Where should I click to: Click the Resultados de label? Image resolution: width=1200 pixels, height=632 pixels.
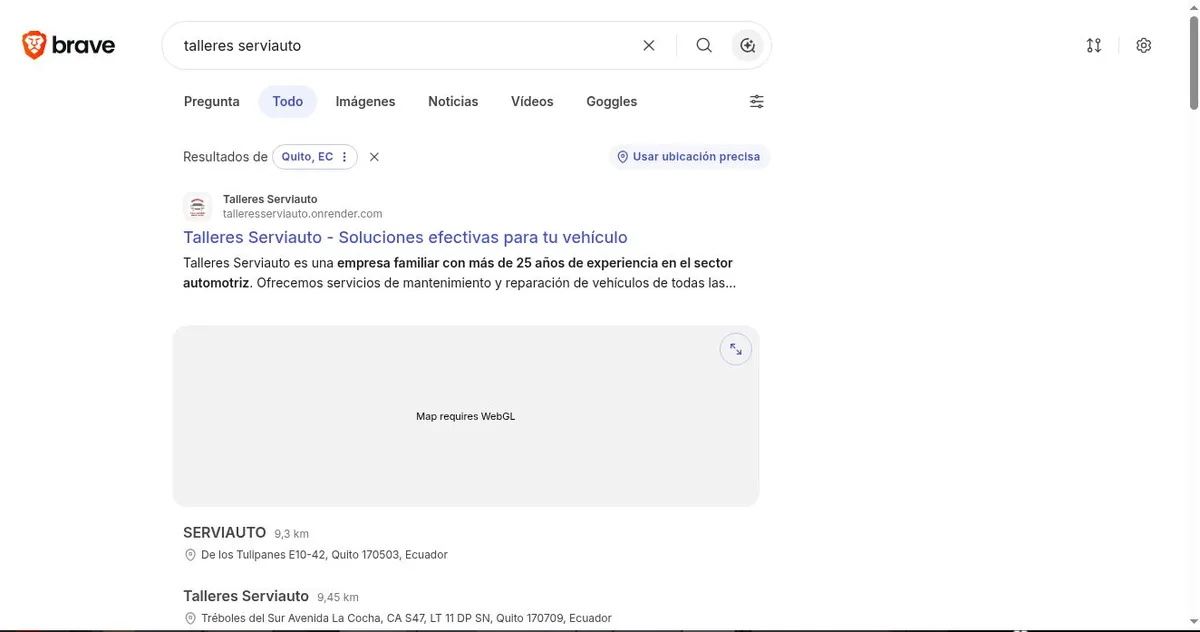click(x=225, y=157)
